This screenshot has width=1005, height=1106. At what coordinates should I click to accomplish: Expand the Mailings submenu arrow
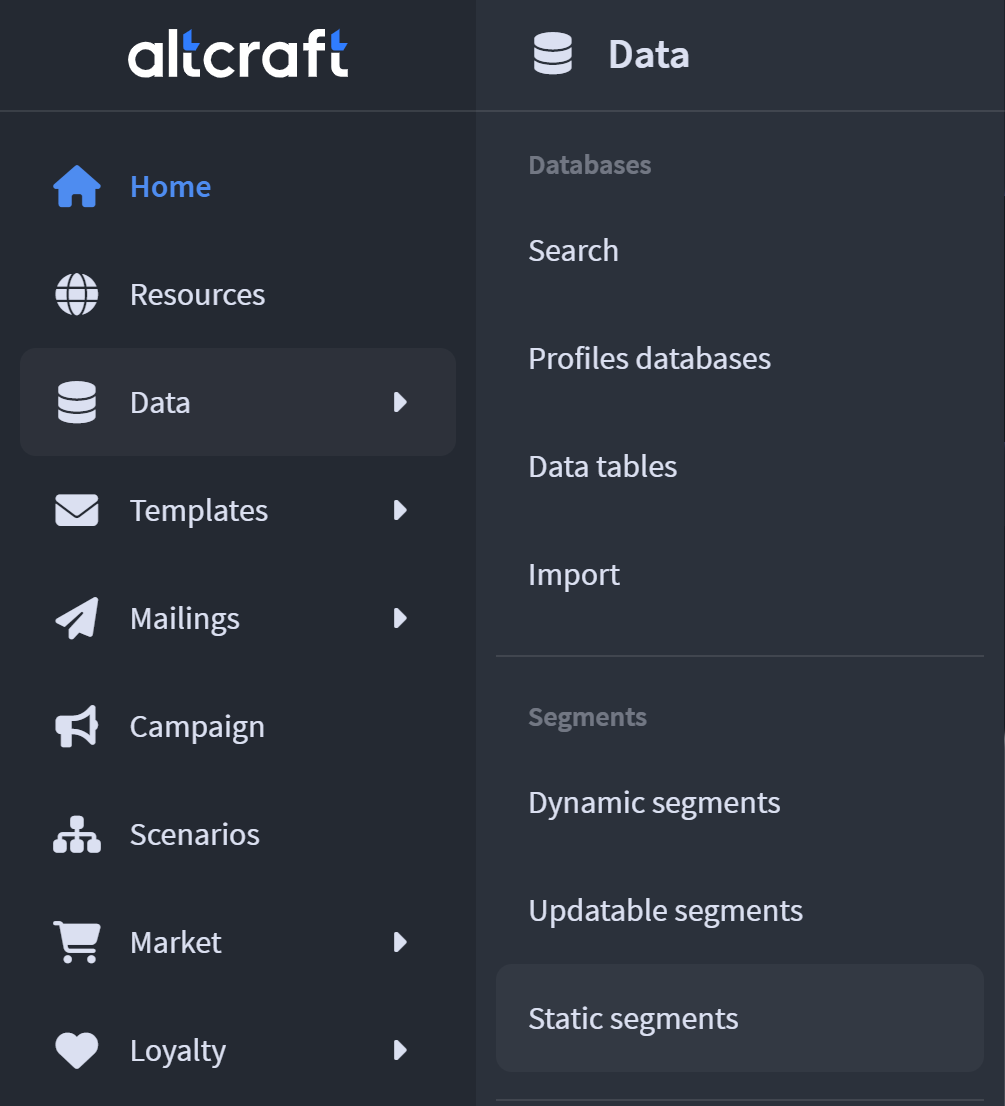point(400,619)
